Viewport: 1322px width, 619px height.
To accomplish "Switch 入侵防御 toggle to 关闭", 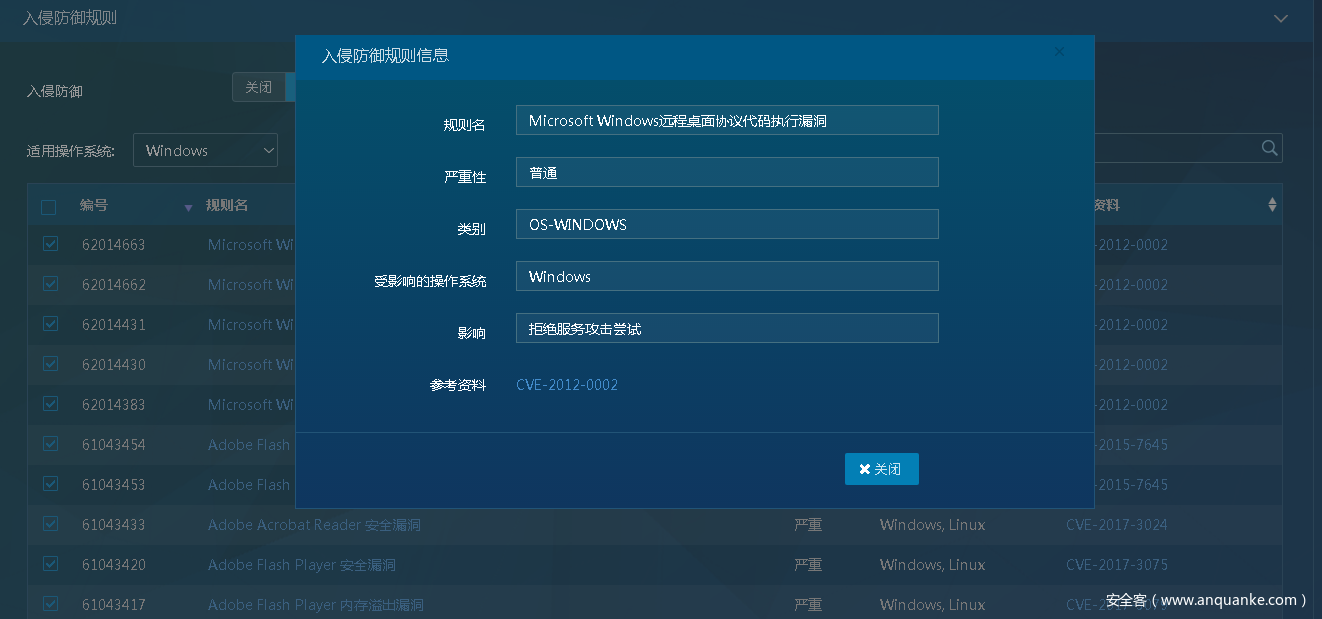I will 258,87.
